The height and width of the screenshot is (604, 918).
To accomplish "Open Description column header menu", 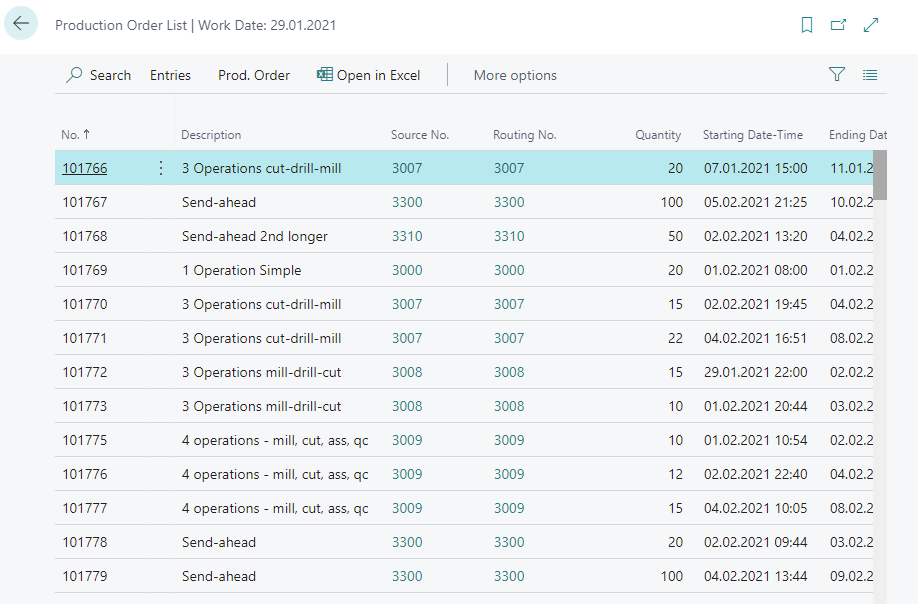I will pyautogui.click(x=211, y=135).
